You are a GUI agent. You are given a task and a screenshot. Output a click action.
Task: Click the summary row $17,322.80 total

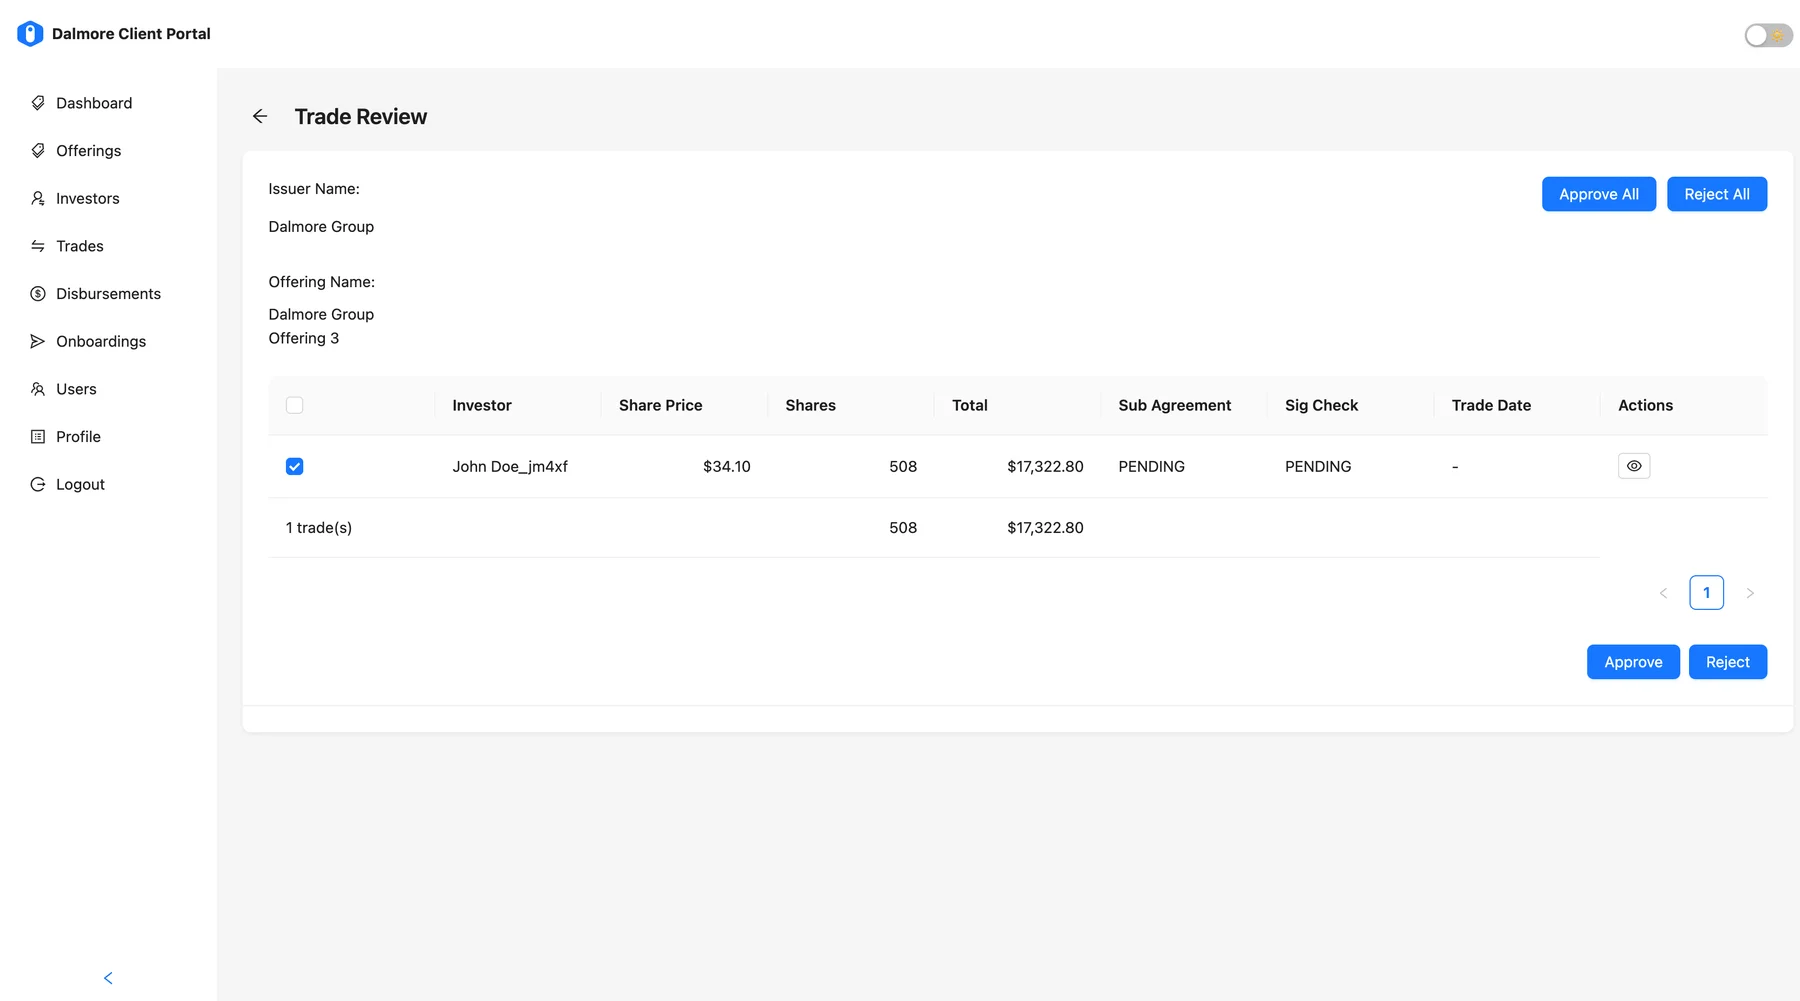(1045, 528)
